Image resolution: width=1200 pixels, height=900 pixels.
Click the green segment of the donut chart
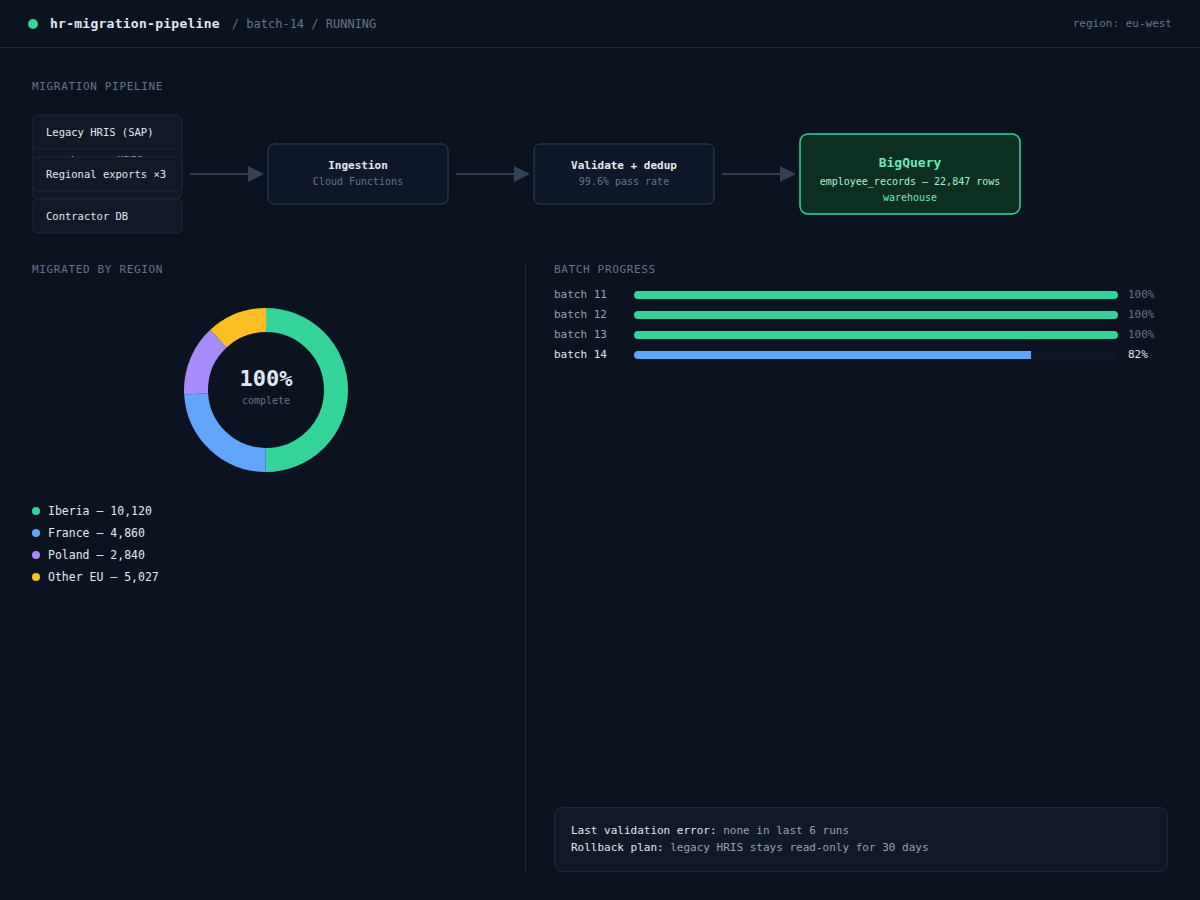coord(336,390)
